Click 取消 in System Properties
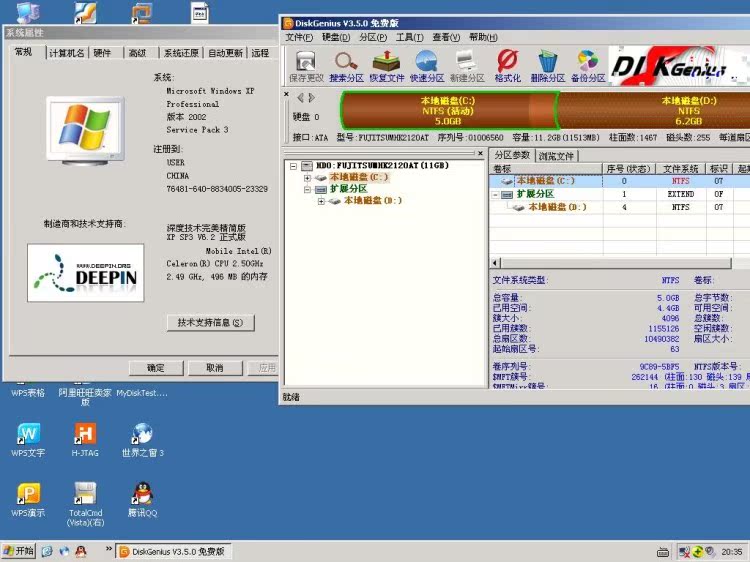Screen dimensions: 750x562 tap(215, 368)
